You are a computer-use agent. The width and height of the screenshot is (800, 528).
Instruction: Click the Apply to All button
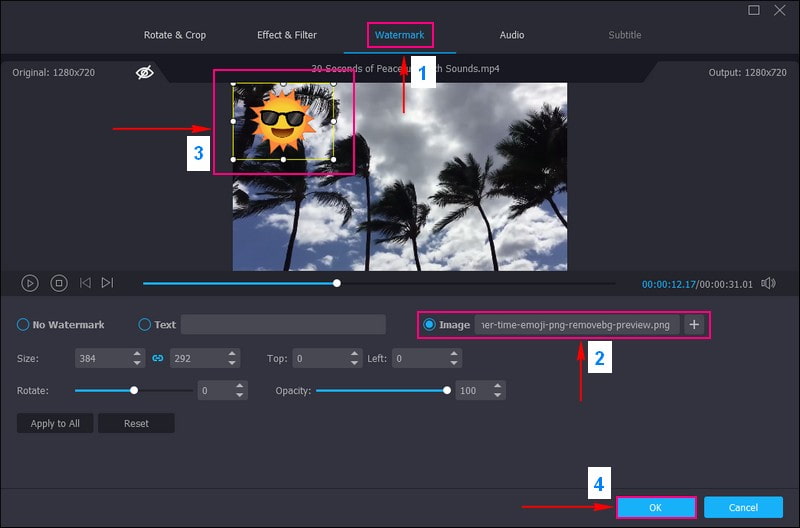55,424
